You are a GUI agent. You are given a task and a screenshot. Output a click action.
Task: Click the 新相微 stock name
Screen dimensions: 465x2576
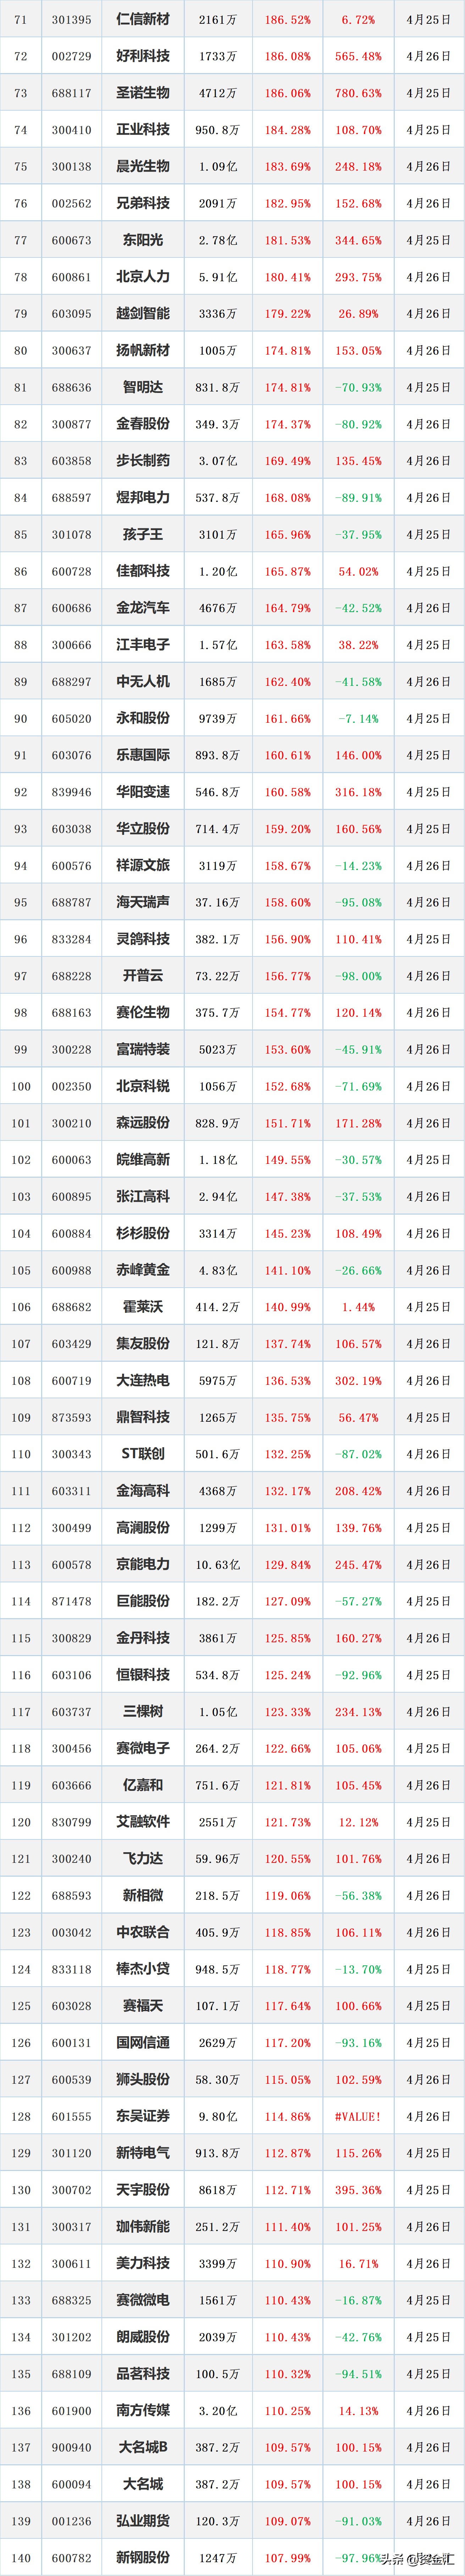(143, 1896)
